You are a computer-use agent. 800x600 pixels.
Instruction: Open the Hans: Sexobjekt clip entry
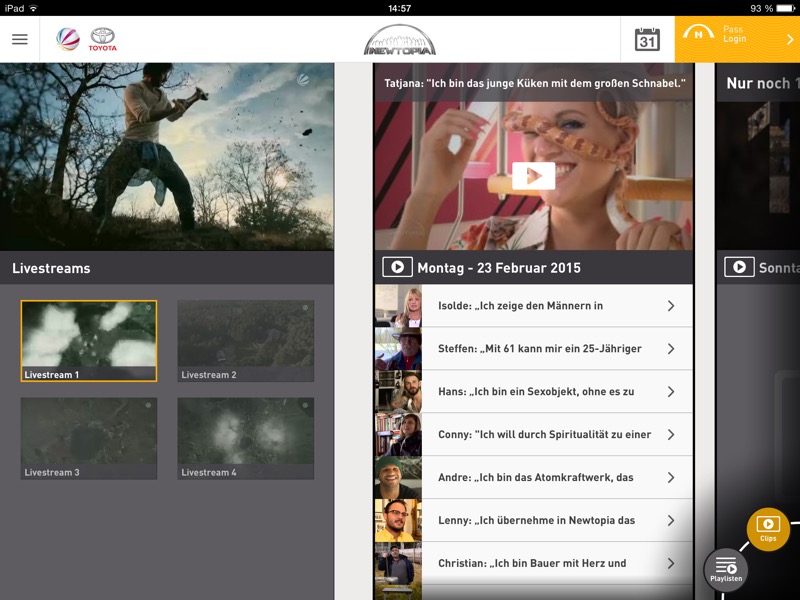pos(535,392)
